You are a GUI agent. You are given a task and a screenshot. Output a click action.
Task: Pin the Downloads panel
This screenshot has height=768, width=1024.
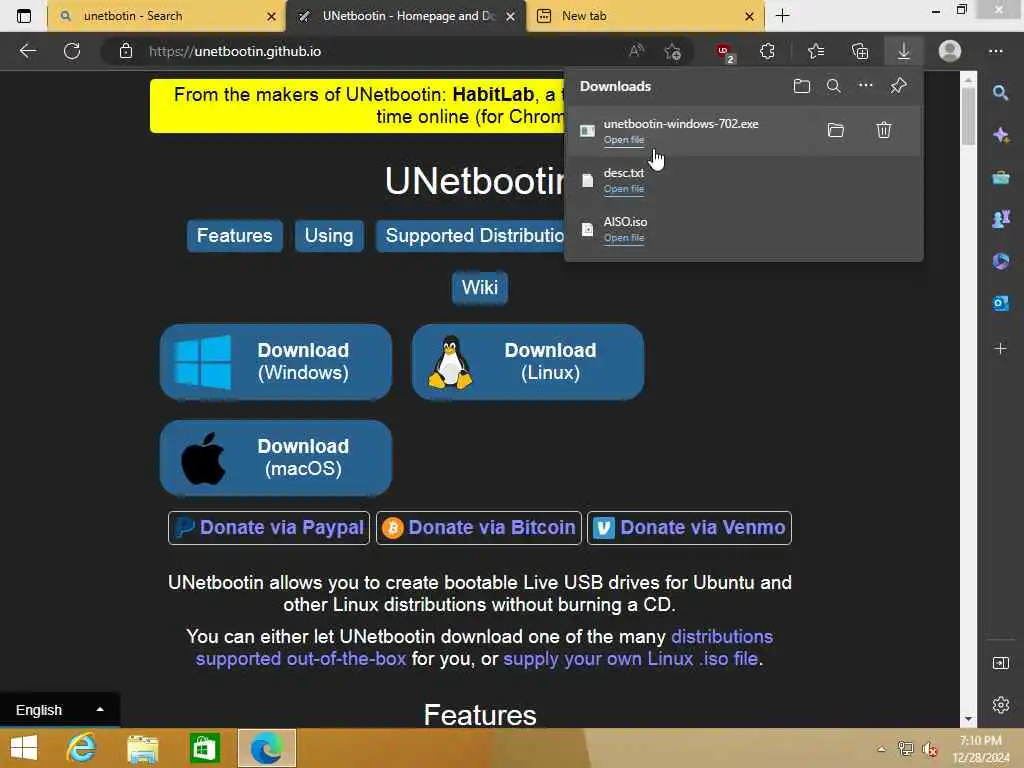coord(899,86)
